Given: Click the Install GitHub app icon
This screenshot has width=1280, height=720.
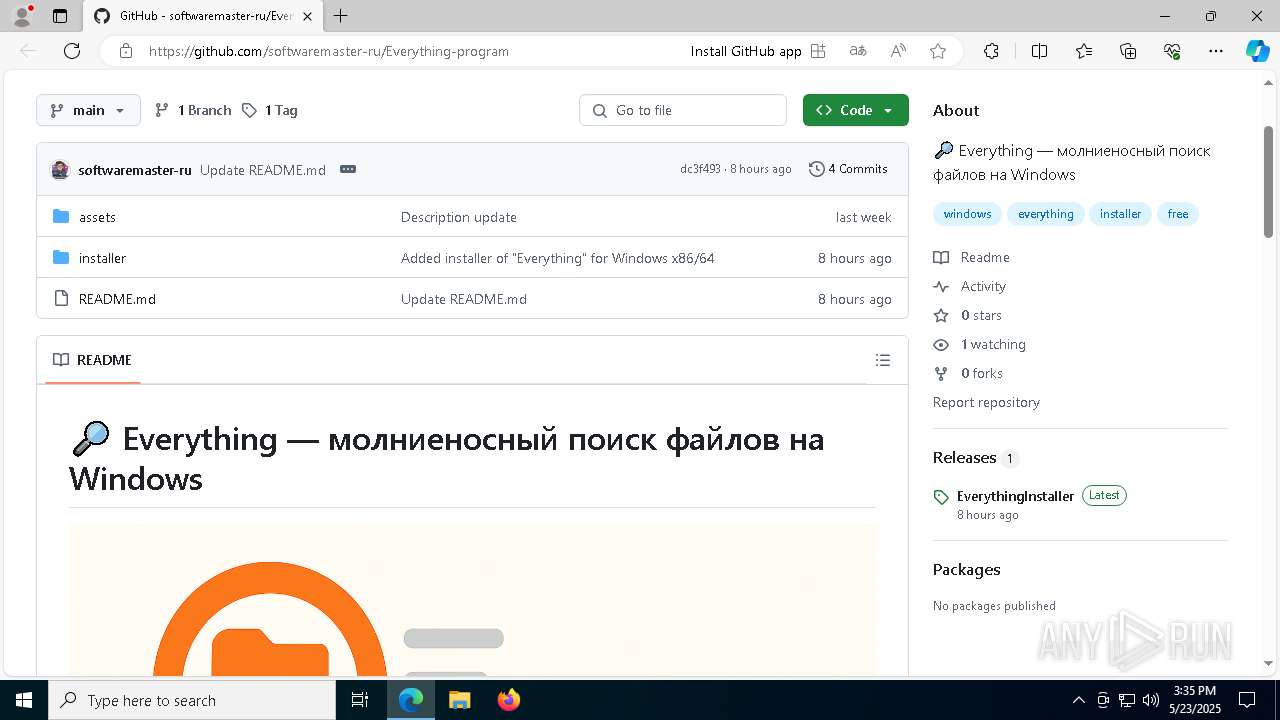Looking at the screenshot, I should [x=818, y=51].
